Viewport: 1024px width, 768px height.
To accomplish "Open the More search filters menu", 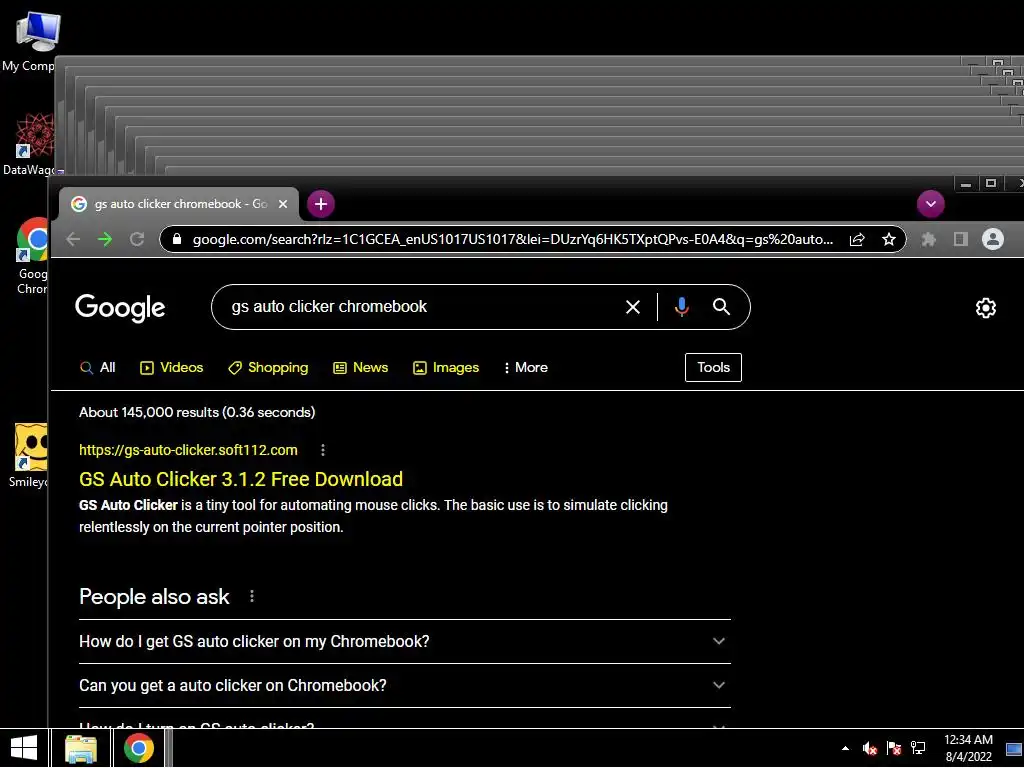I will click(x=526, y=368).
